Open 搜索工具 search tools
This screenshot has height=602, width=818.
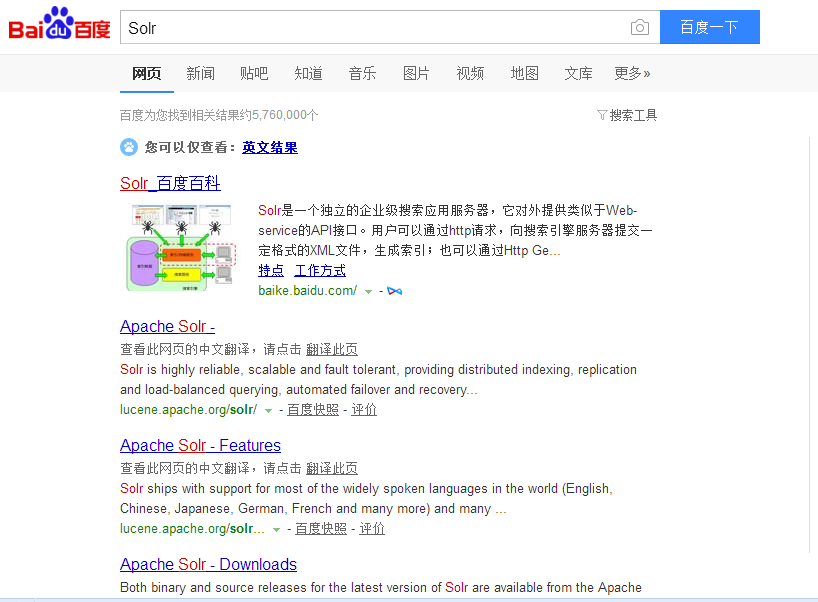[x=627, y=115]
